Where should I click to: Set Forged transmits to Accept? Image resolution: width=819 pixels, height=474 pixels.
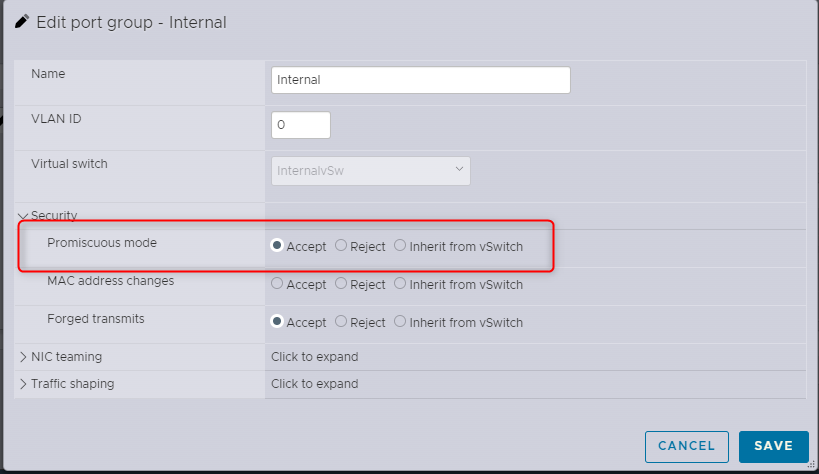pyautogui.click(x=277, y=322)
